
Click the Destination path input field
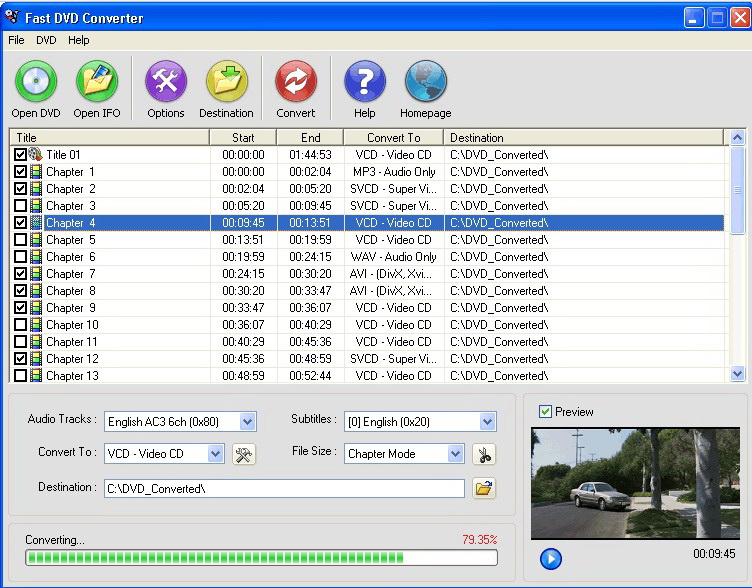284,488
